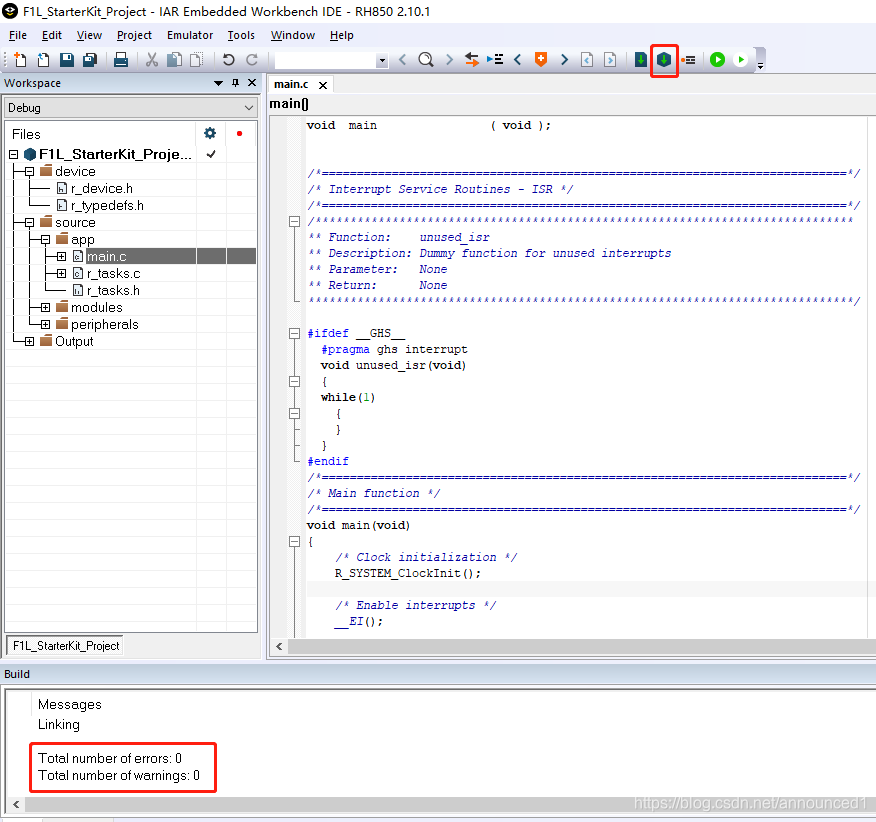
Task: Collapse the F1L_StarterKit_Project root node
Action: [x=13, y=154]
